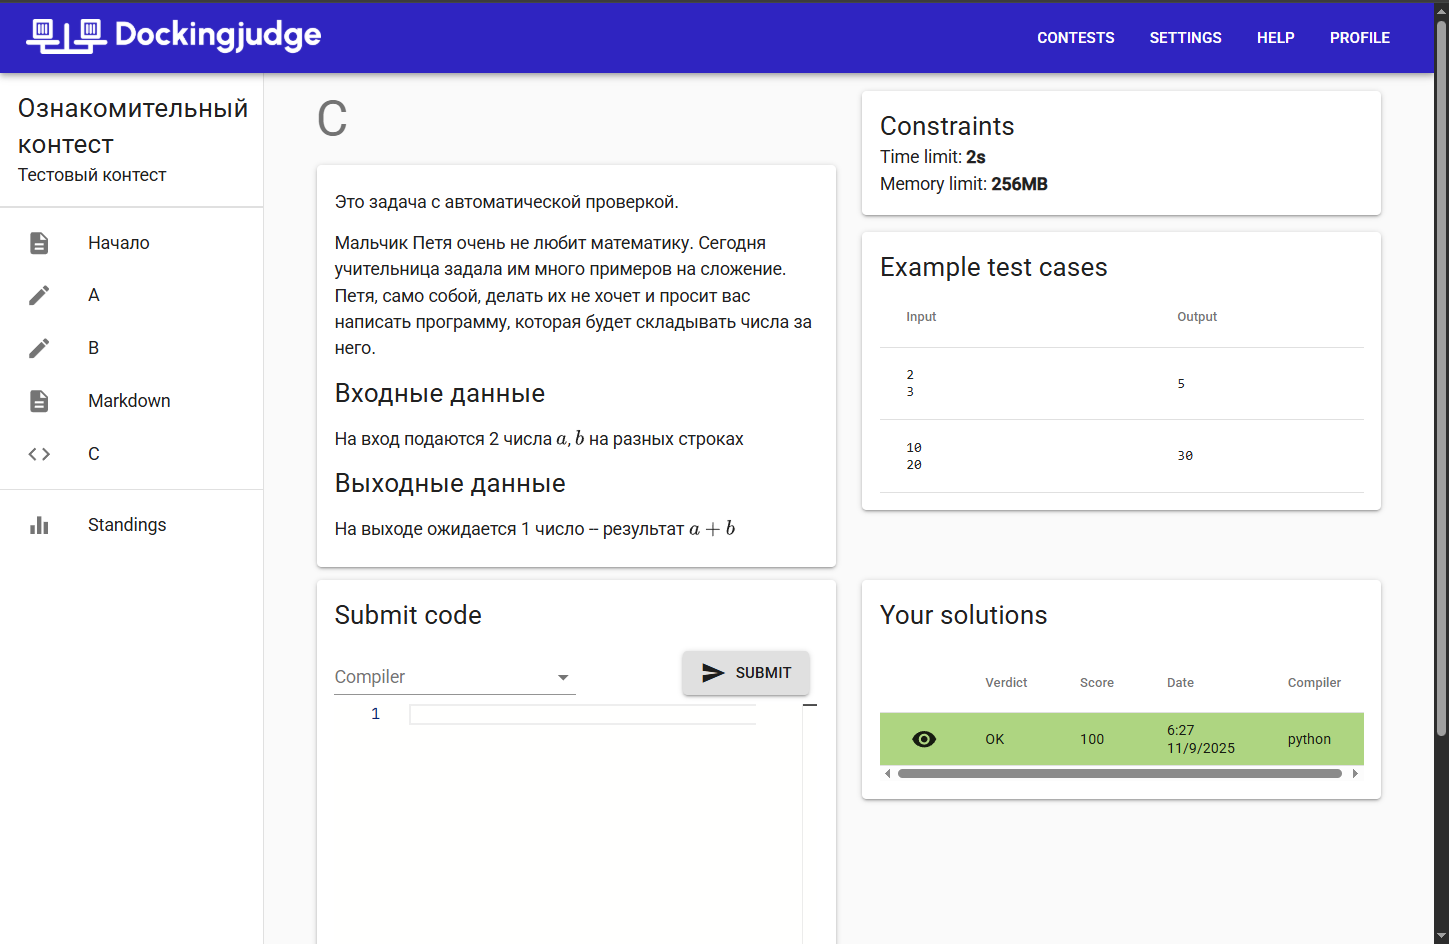Go to SETTINGS in the top bar
Screen dimensions: 1449x944
1185,38
